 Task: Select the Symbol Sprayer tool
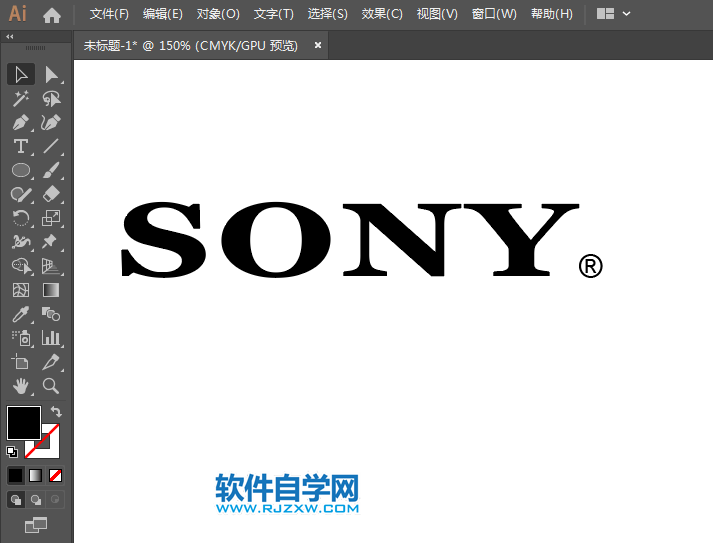(x=21, y=338)
